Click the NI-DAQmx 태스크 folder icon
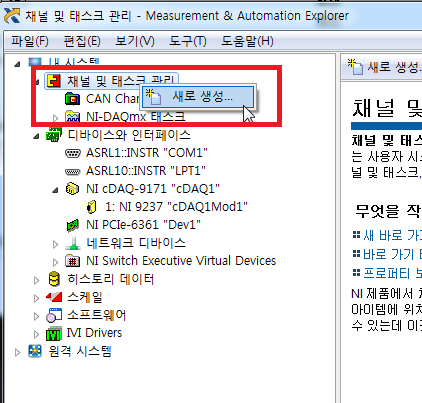 tap(72, 116)
